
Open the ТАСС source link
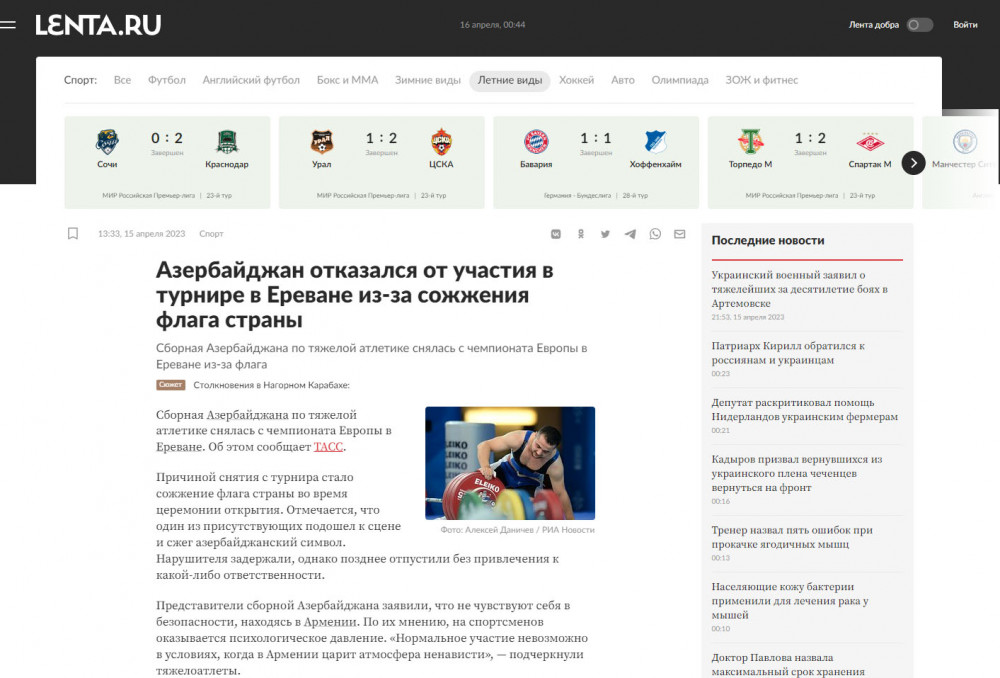[x=328, y=447]
